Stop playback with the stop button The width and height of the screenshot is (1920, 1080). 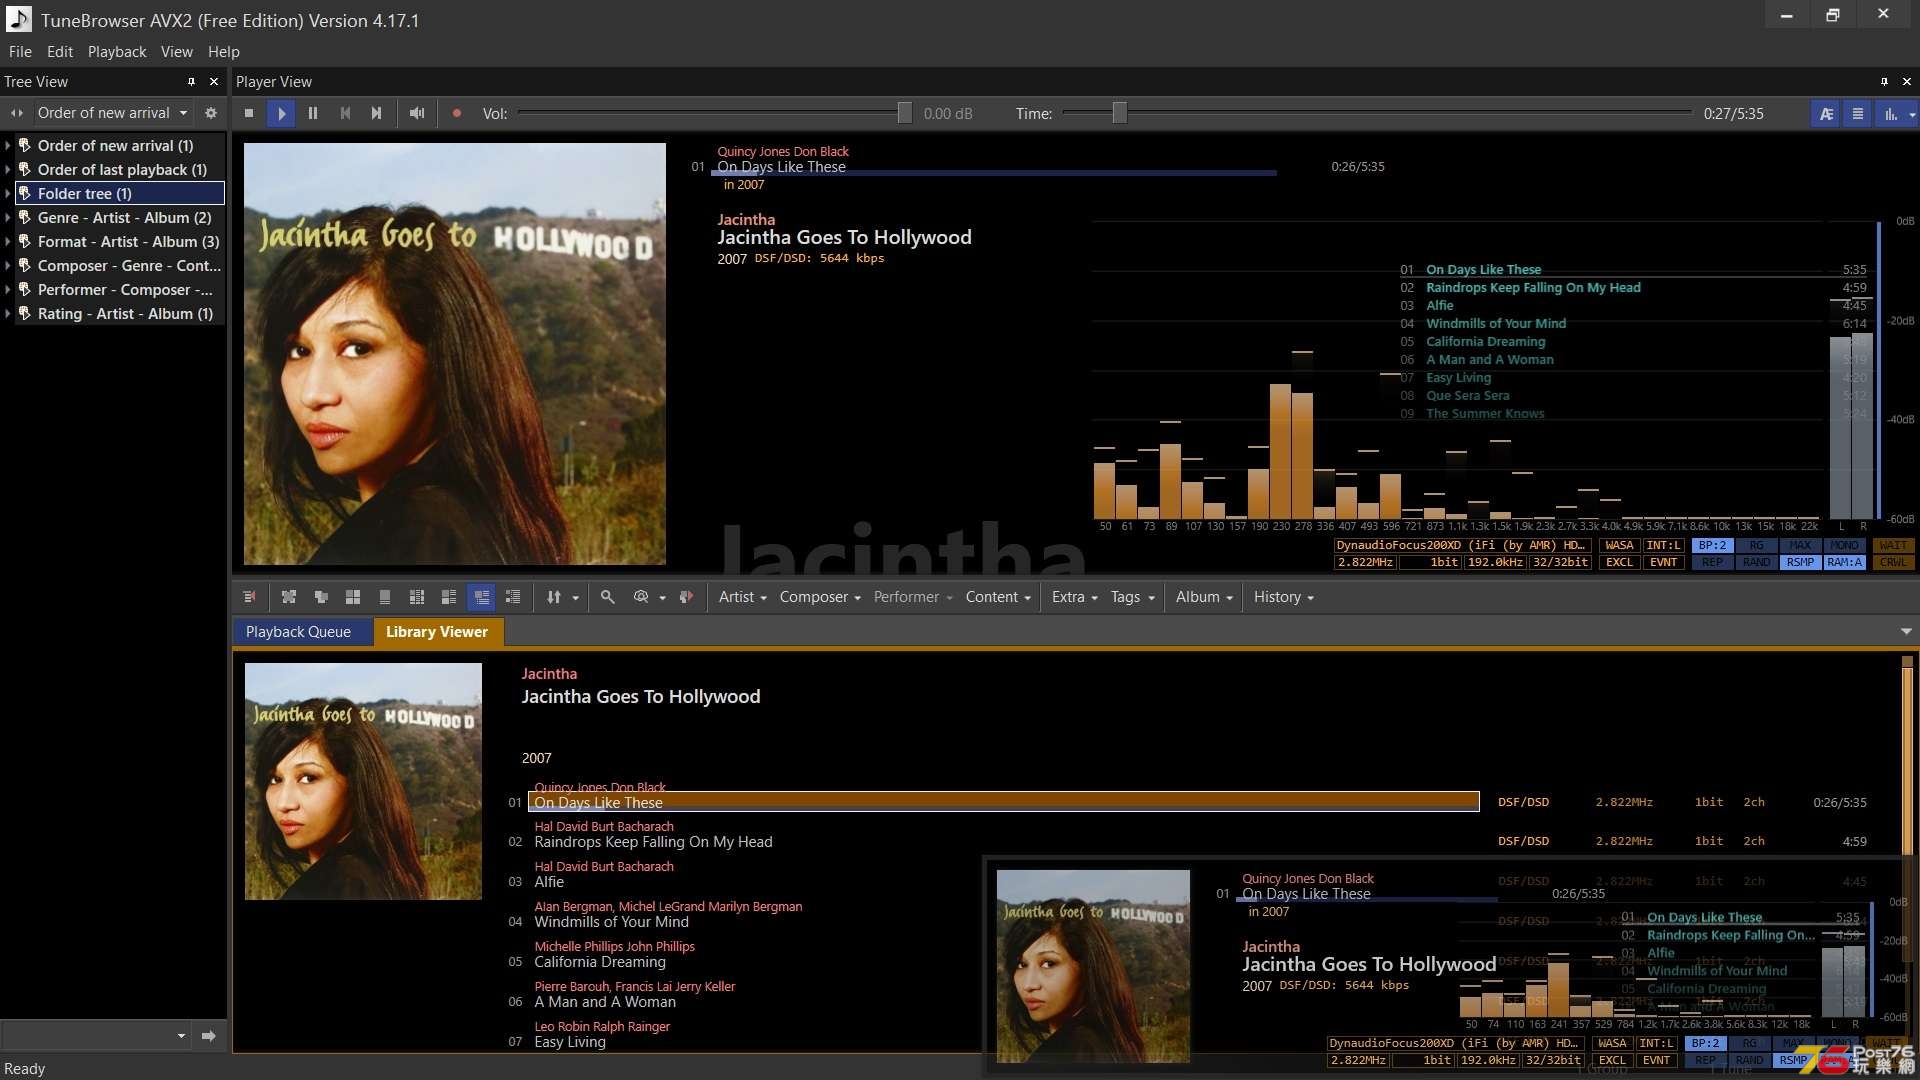pos(249,113)
